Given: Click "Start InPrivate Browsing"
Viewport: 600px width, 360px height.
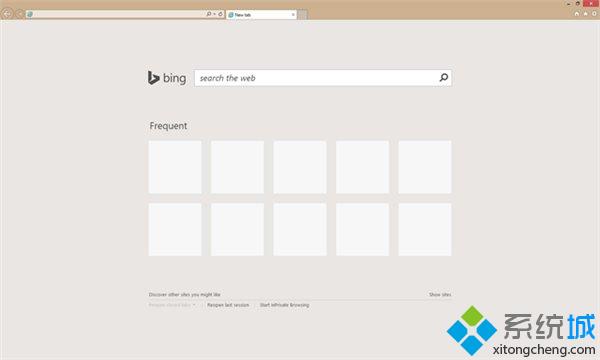Looking at the screenshot, I should pos(284,305).
